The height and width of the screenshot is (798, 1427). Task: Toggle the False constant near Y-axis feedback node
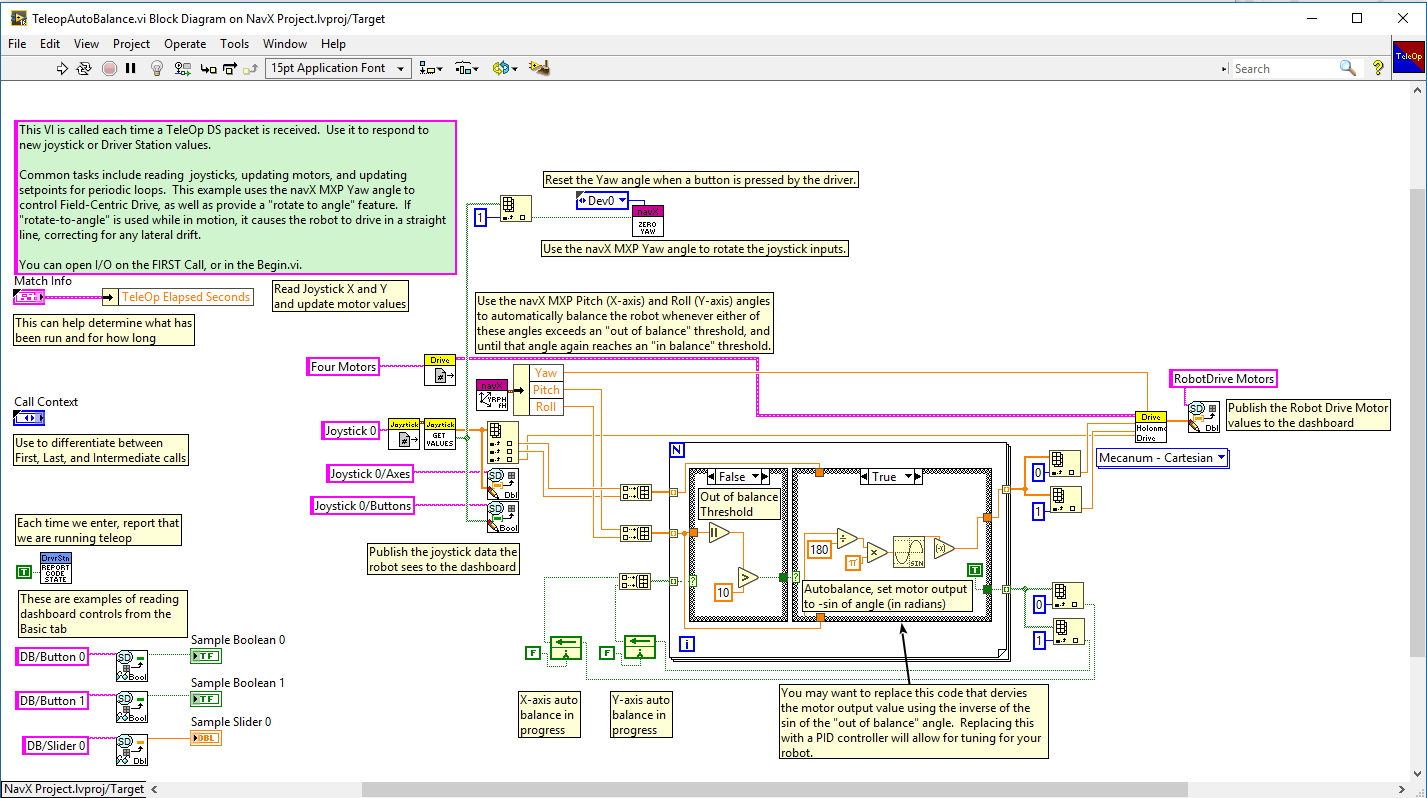click(606, 653)
